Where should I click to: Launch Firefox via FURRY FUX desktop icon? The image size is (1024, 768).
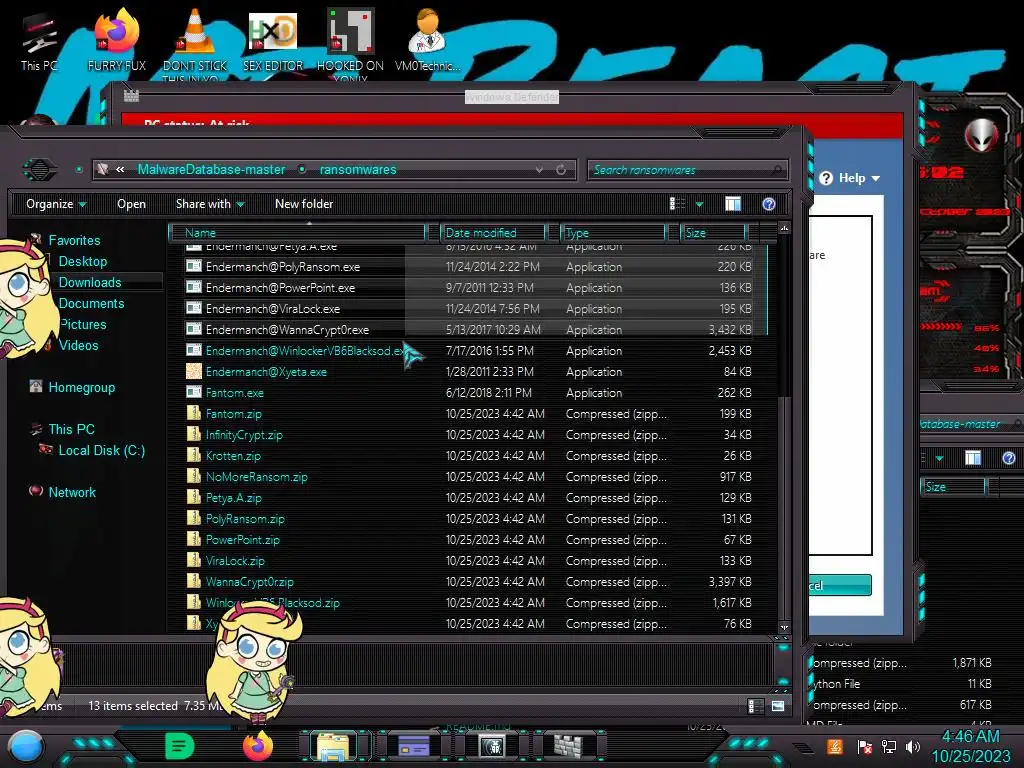pyautogui.click(x=117, y=40)
